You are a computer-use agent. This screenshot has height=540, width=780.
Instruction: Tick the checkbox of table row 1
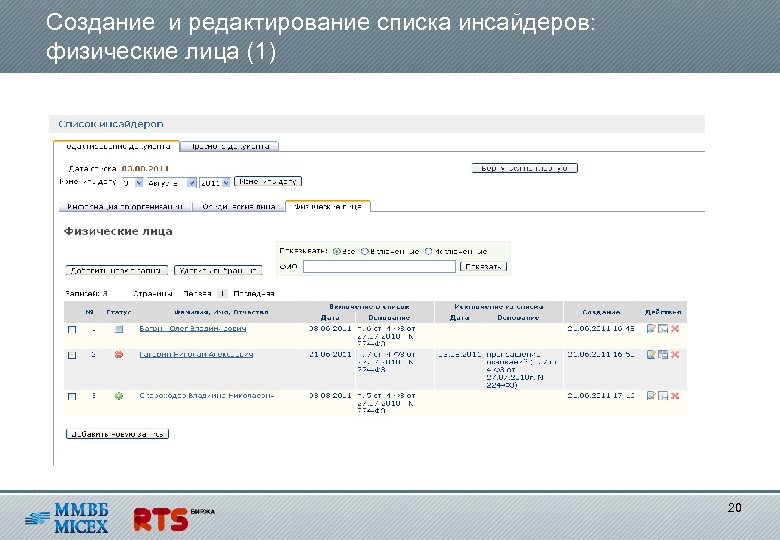pos(72,330)
